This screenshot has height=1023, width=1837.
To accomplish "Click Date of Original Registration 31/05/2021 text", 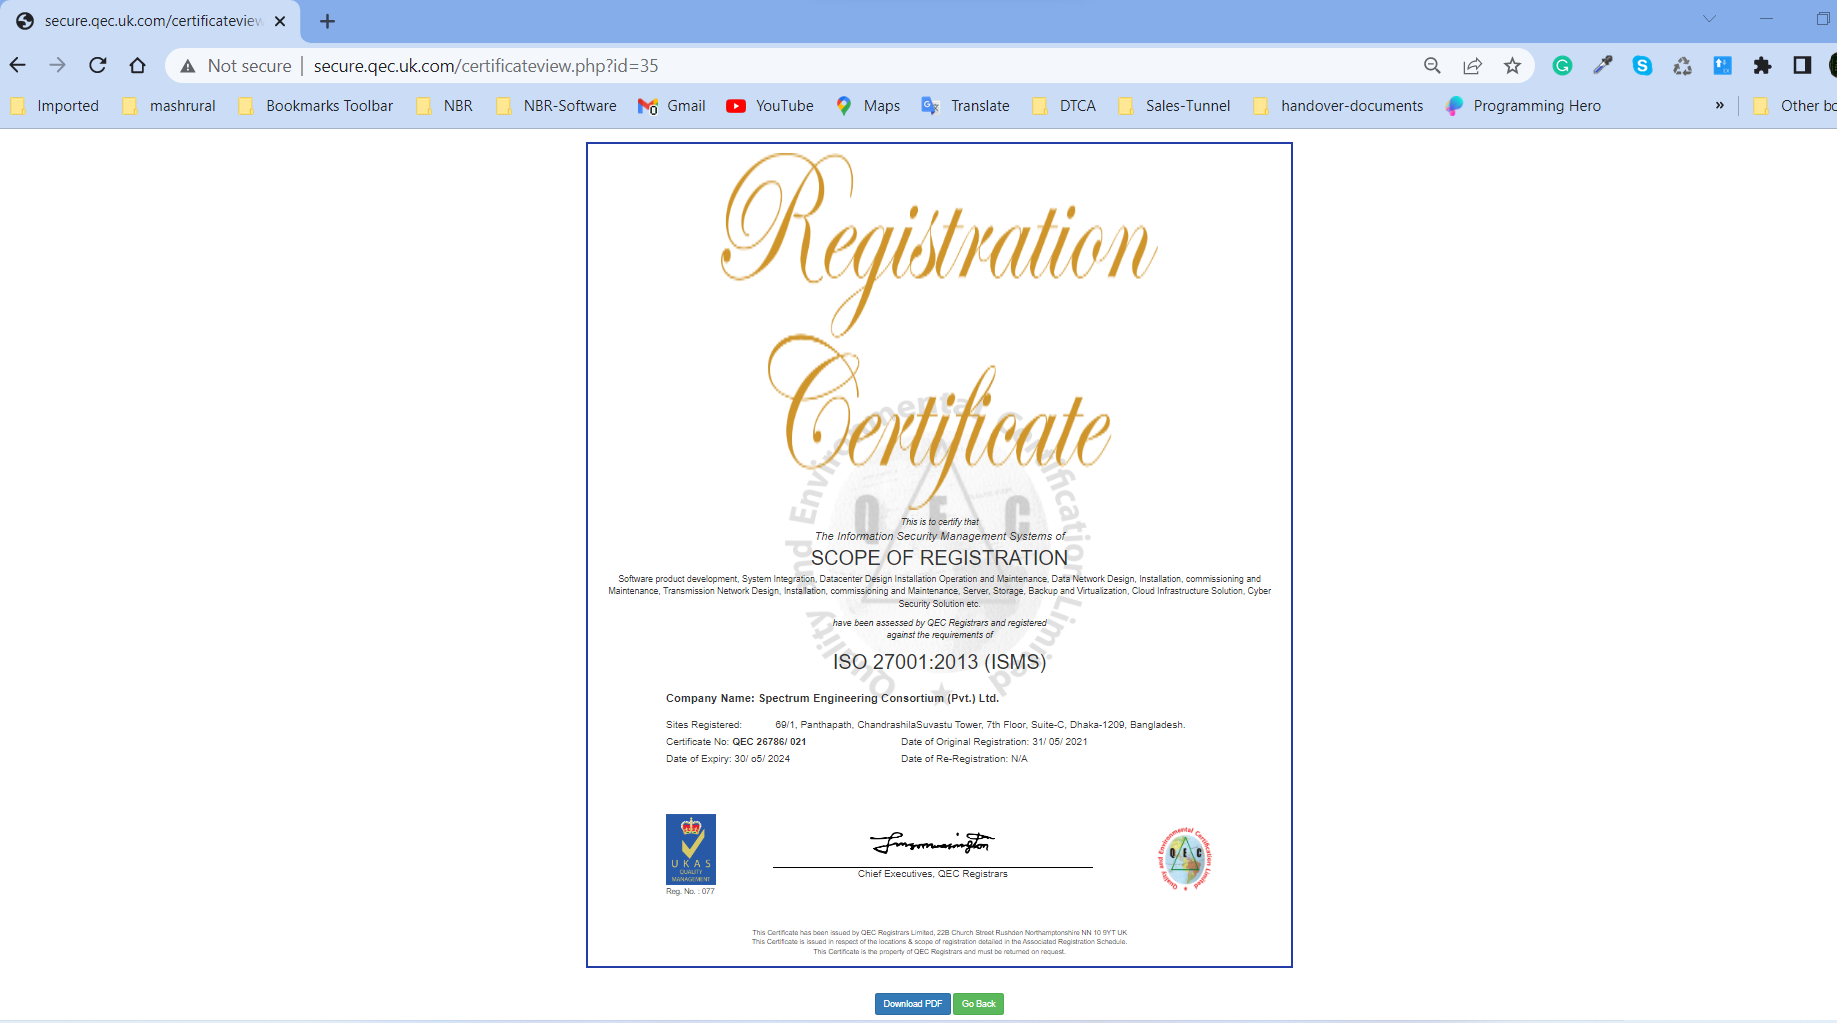I will tap(994, 742).
